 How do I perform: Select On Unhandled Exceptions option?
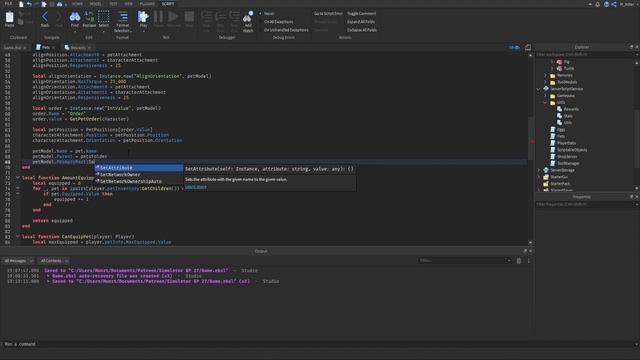(286, 30)
